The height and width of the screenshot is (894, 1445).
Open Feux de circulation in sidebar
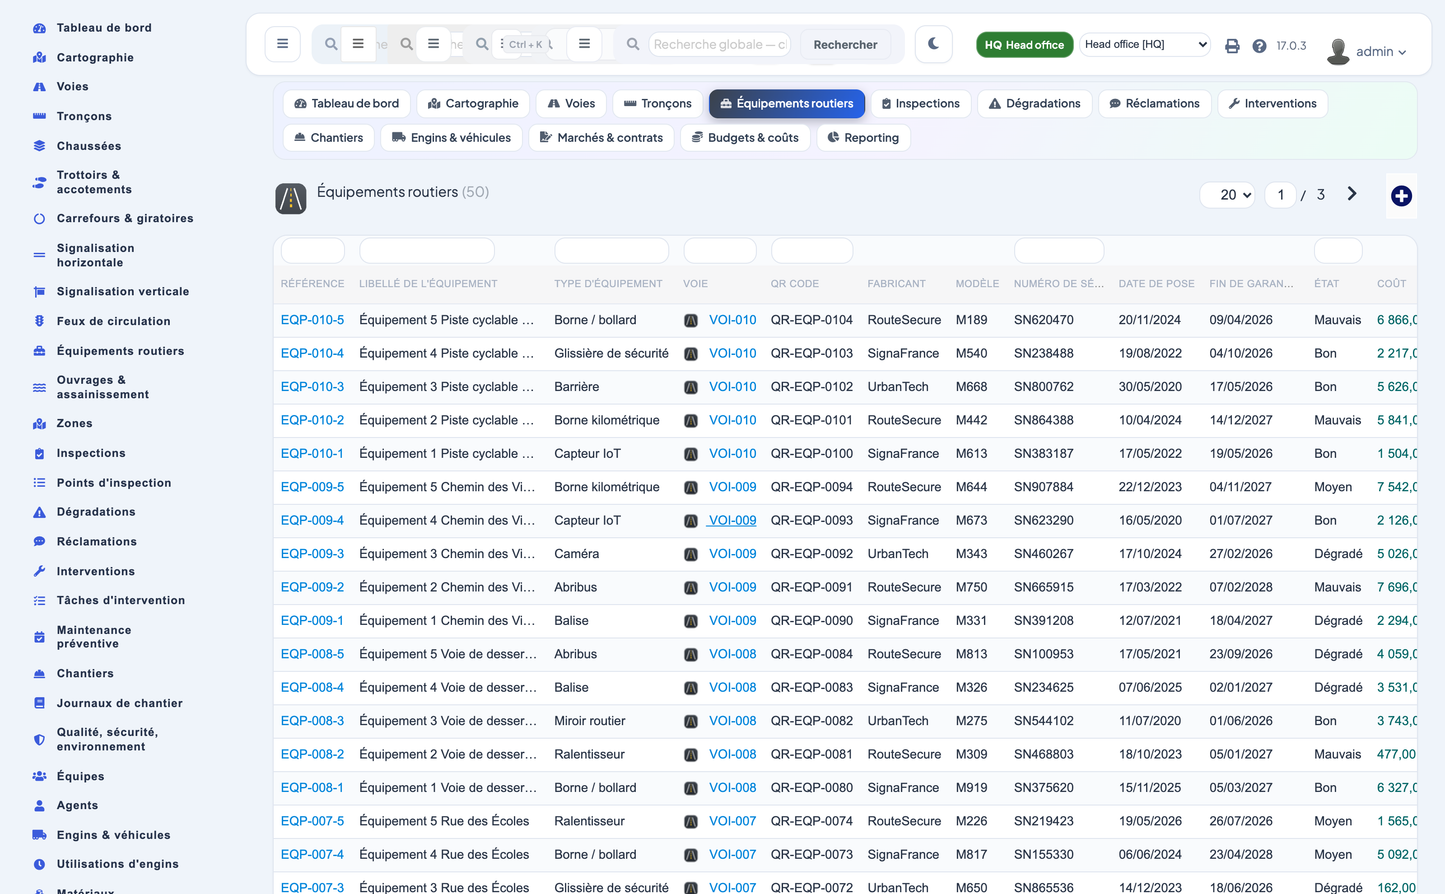point(113,321)
